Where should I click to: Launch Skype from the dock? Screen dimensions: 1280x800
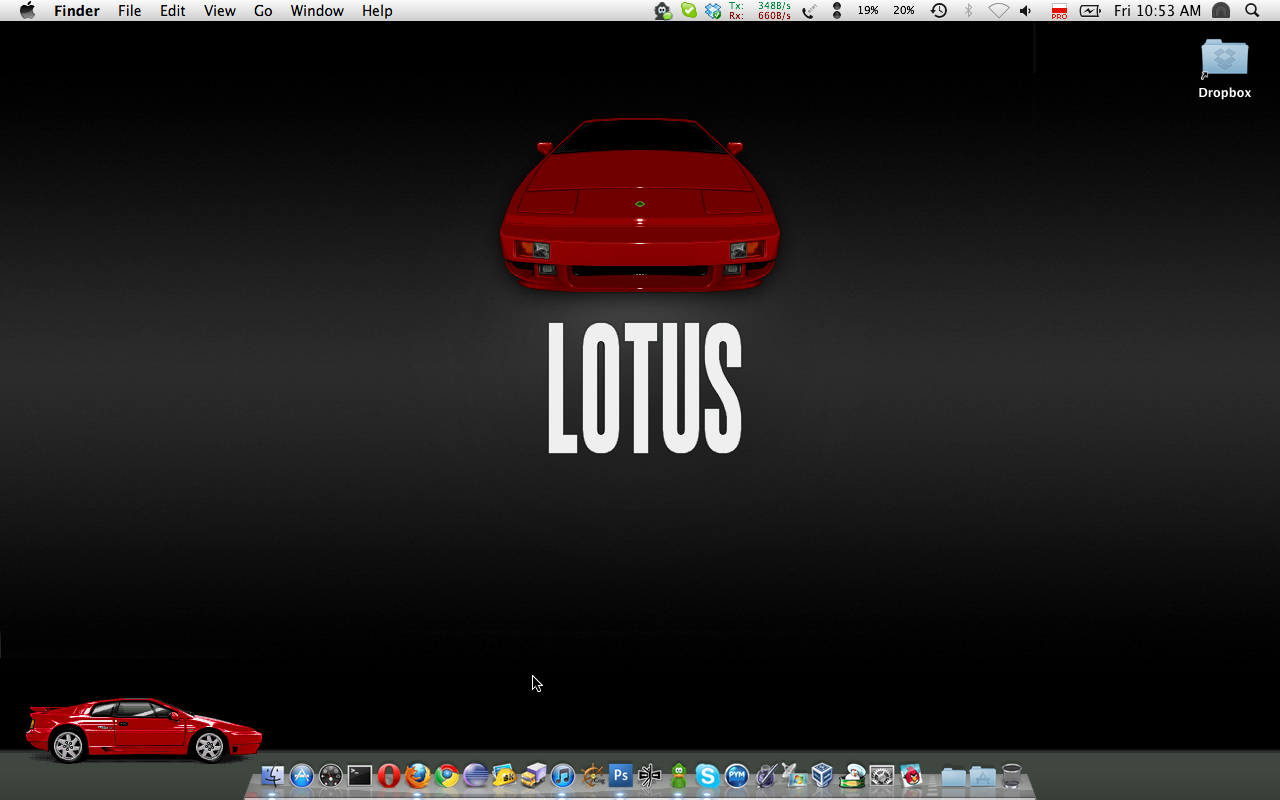(708, 776)
